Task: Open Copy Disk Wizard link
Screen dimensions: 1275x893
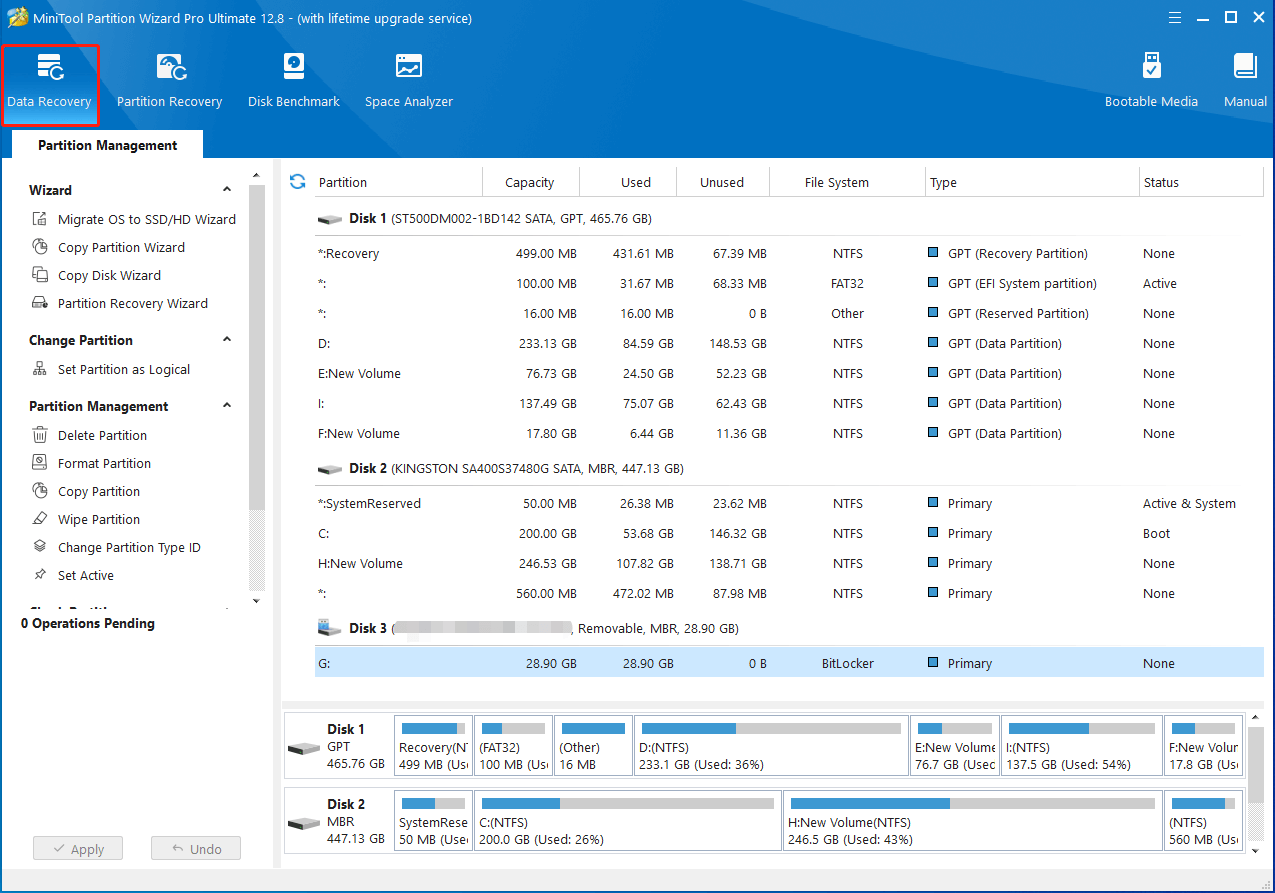Action: [109, 275]
